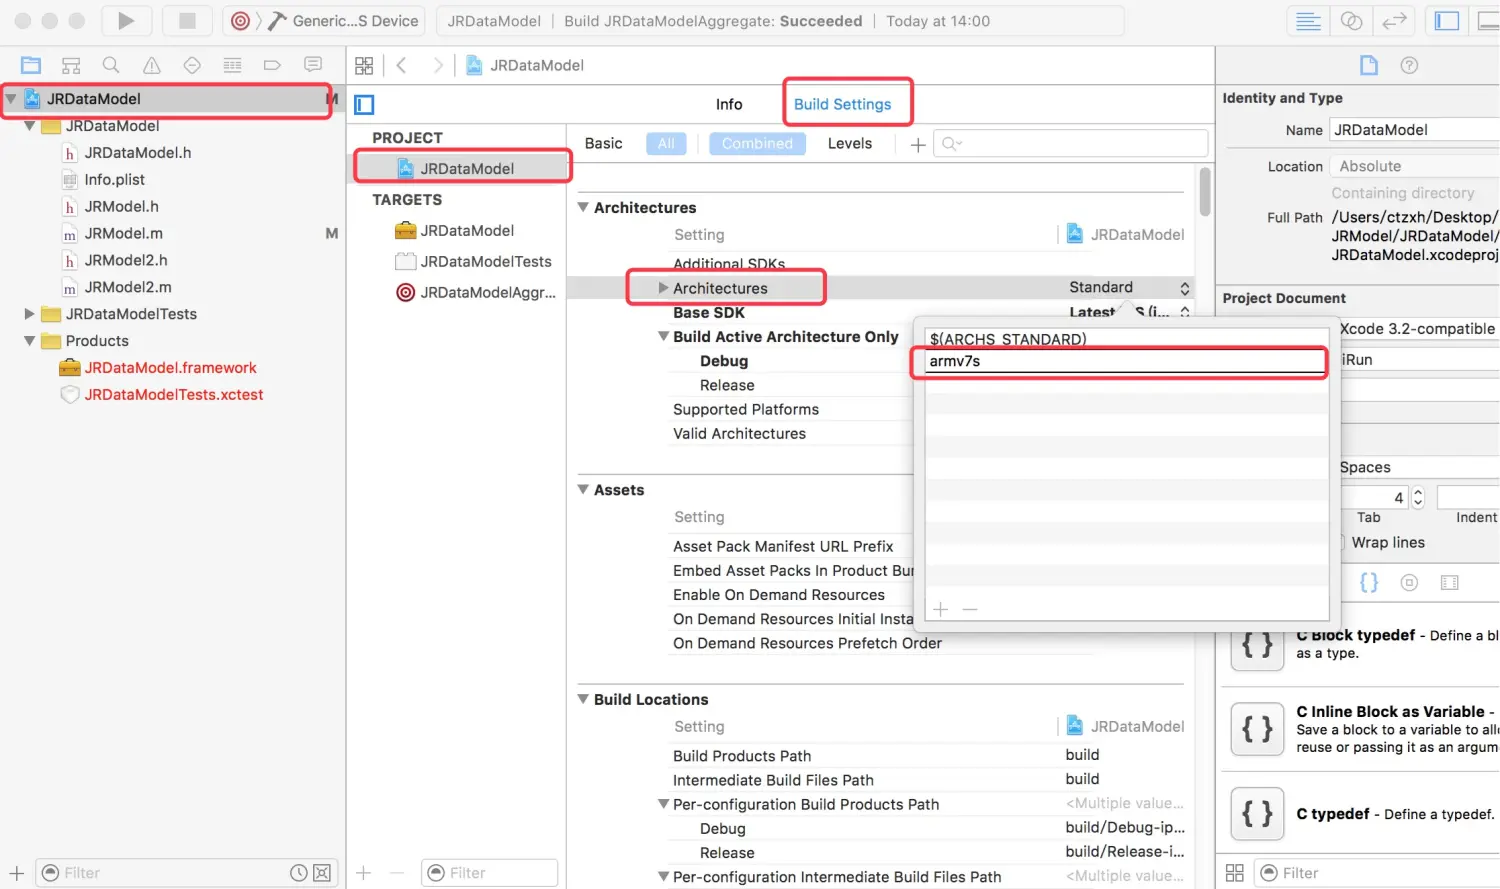The height and width of the screenshot is (889, 1500).
Task: Open the Find navigator magnifier icon
Action: [x=111, y=65]
